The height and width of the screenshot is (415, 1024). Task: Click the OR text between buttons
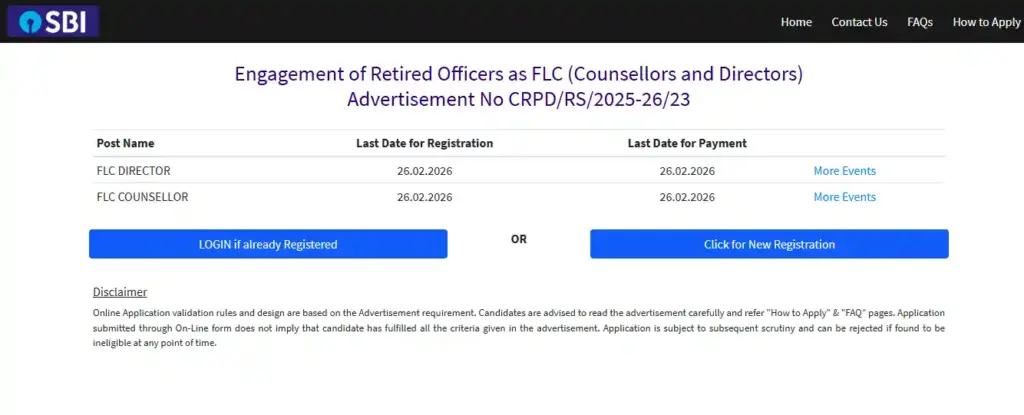518,240
